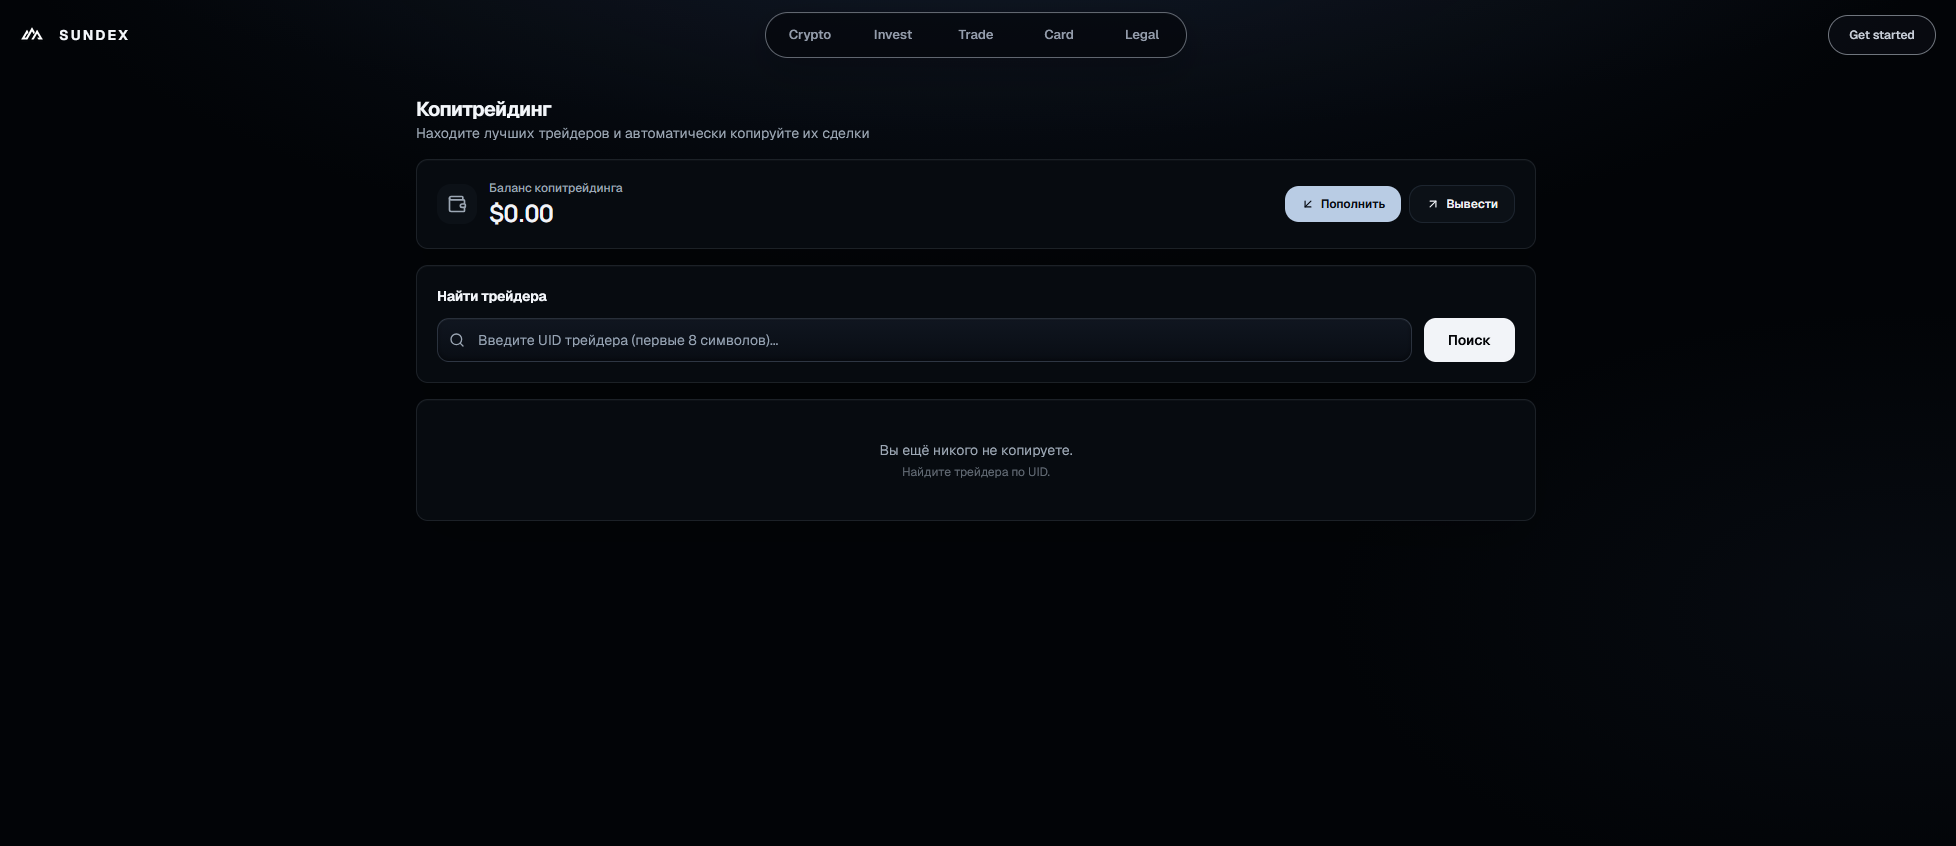Click the subtitle about copying best traders
Viewport: 1956px width, 846px height.
pos(643,133)
